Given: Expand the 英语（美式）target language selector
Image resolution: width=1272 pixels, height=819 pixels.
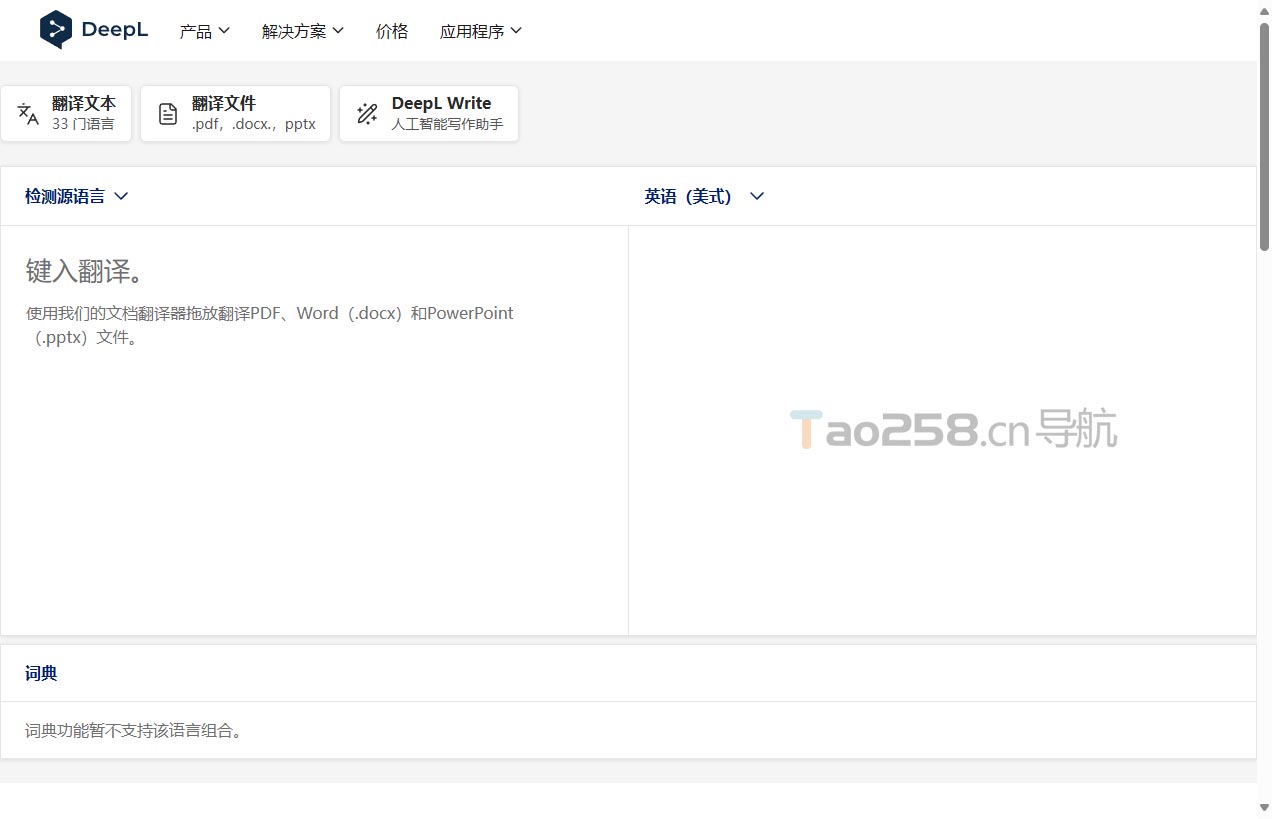Looking at the screenshot, I should pyautogui.click(x=704, y=196).
